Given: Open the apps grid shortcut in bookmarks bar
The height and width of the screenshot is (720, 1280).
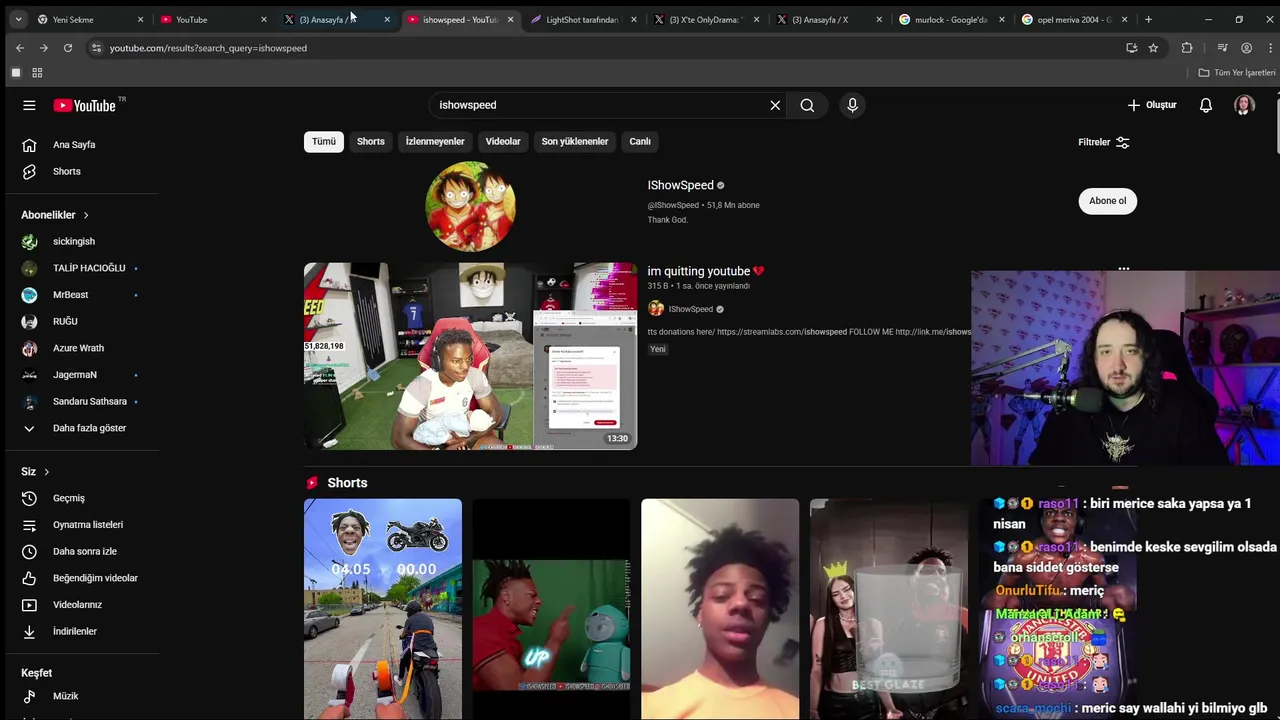Looking at the screenshot, I should click(x=37, y=73).
